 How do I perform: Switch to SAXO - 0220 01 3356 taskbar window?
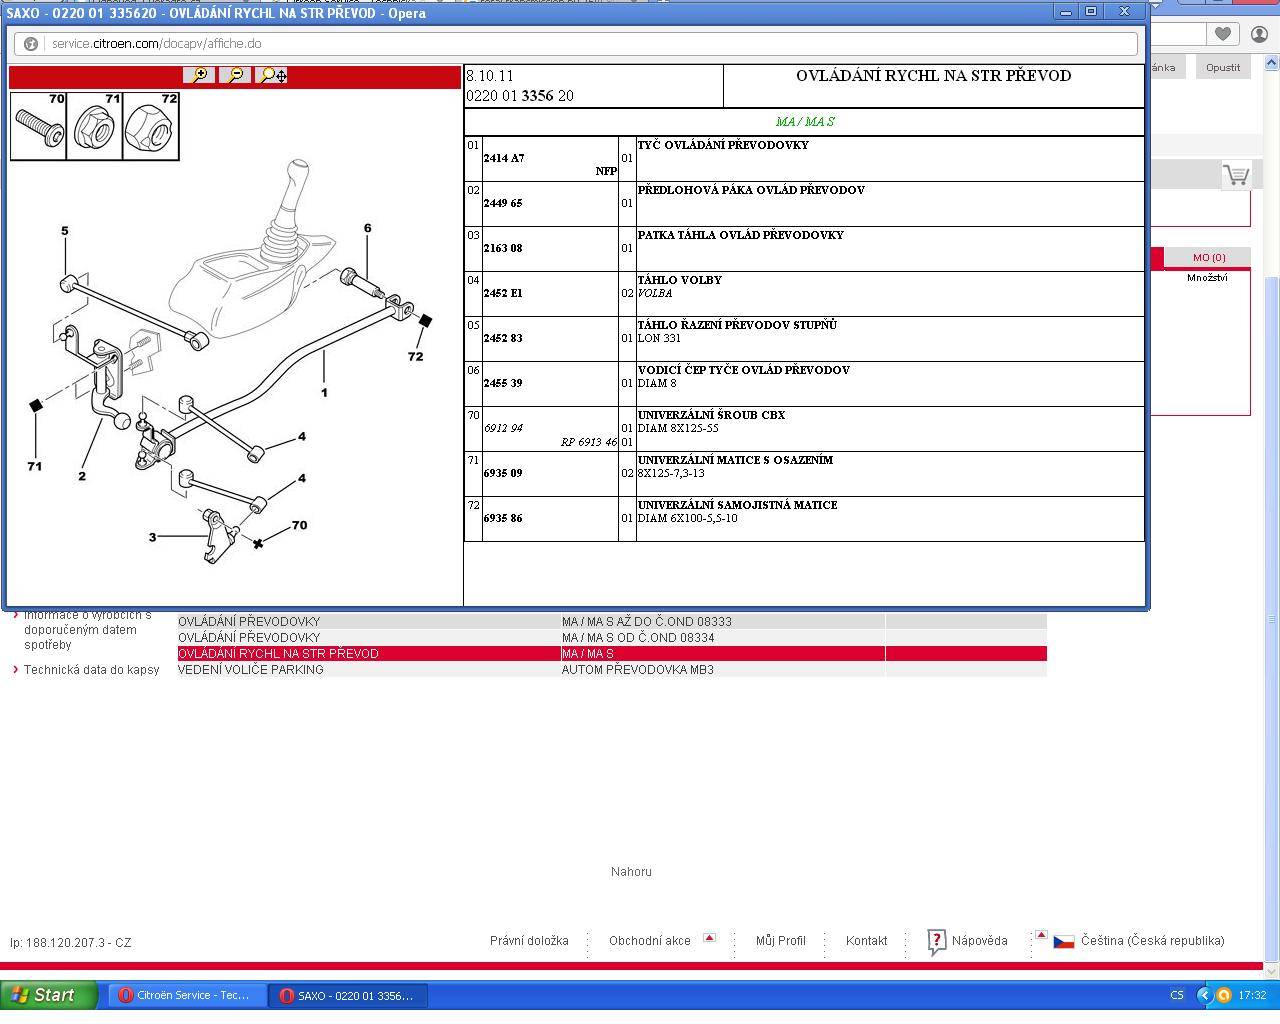click(348, 995)
